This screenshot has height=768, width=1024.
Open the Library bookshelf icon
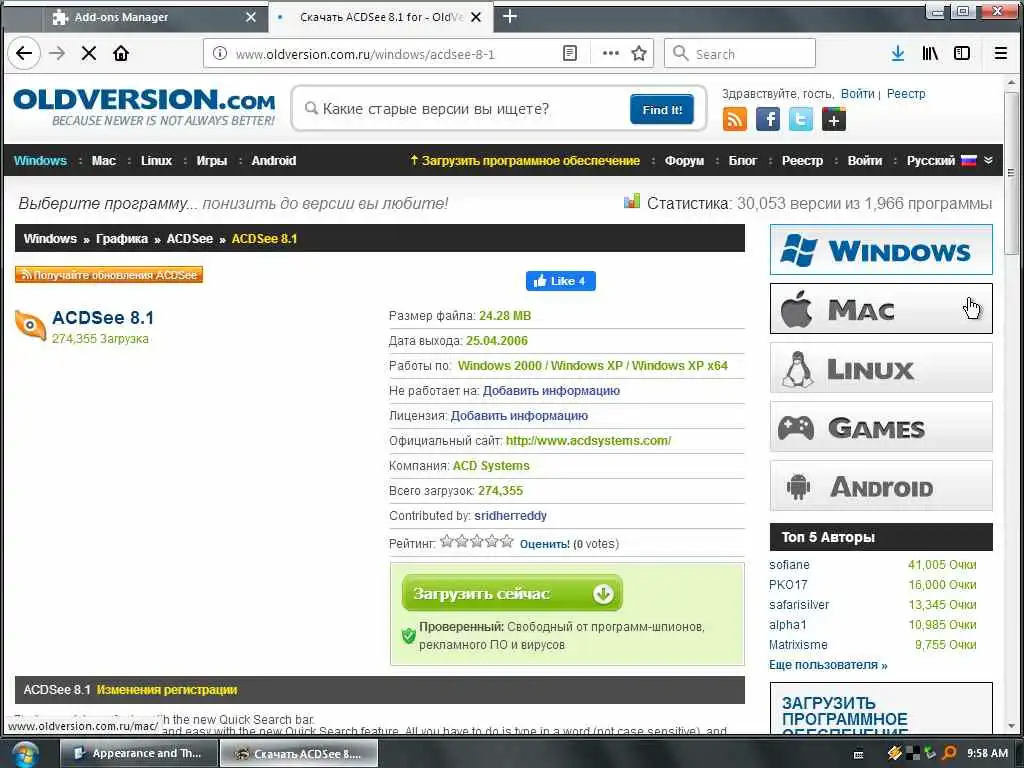tap(930, 54)
